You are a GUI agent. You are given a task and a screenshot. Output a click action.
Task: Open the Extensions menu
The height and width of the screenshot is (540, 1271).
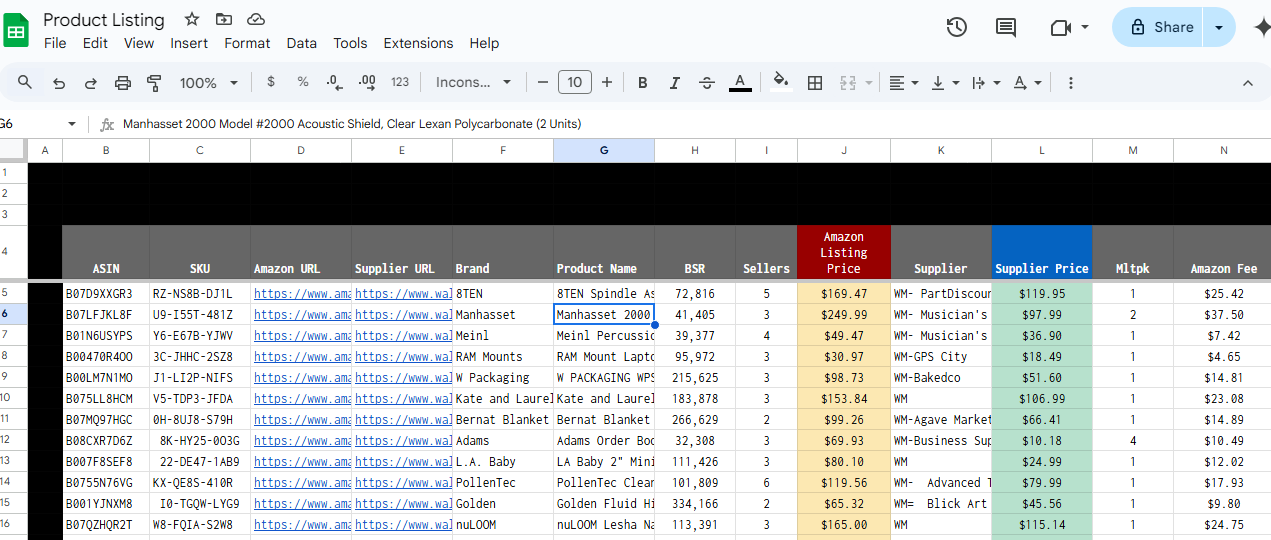coord(418,43)
